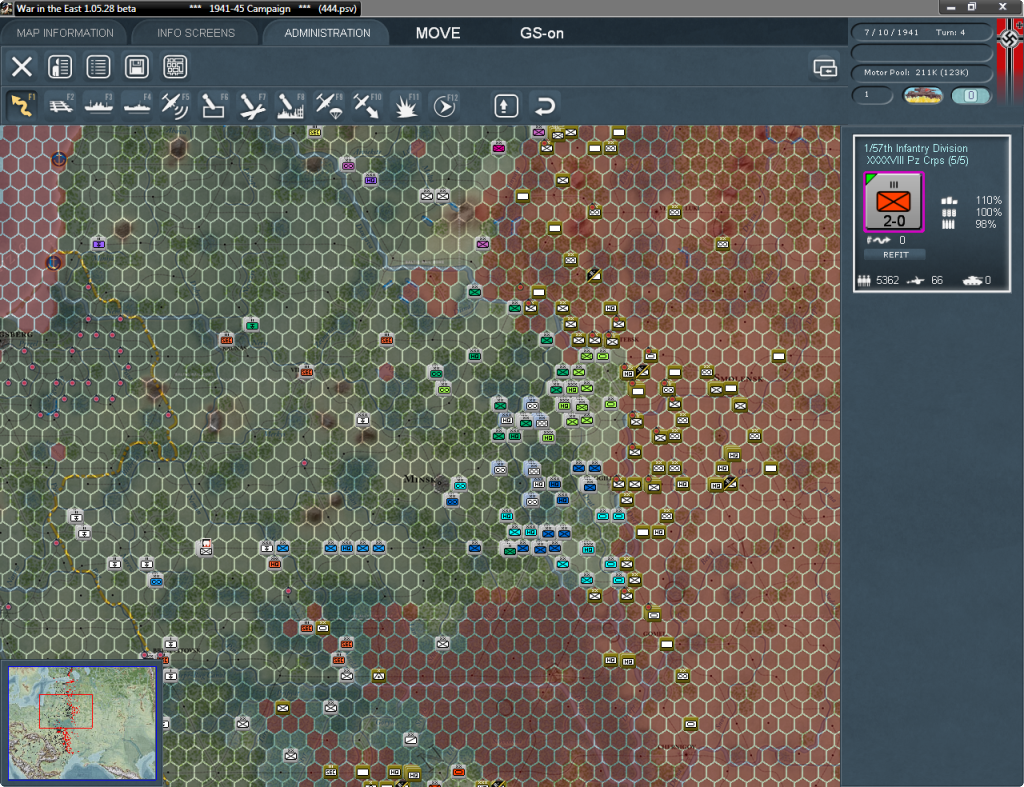Click the tank picture weather indicator
This screenshot has height=787, width=1024.
(923, 95)
